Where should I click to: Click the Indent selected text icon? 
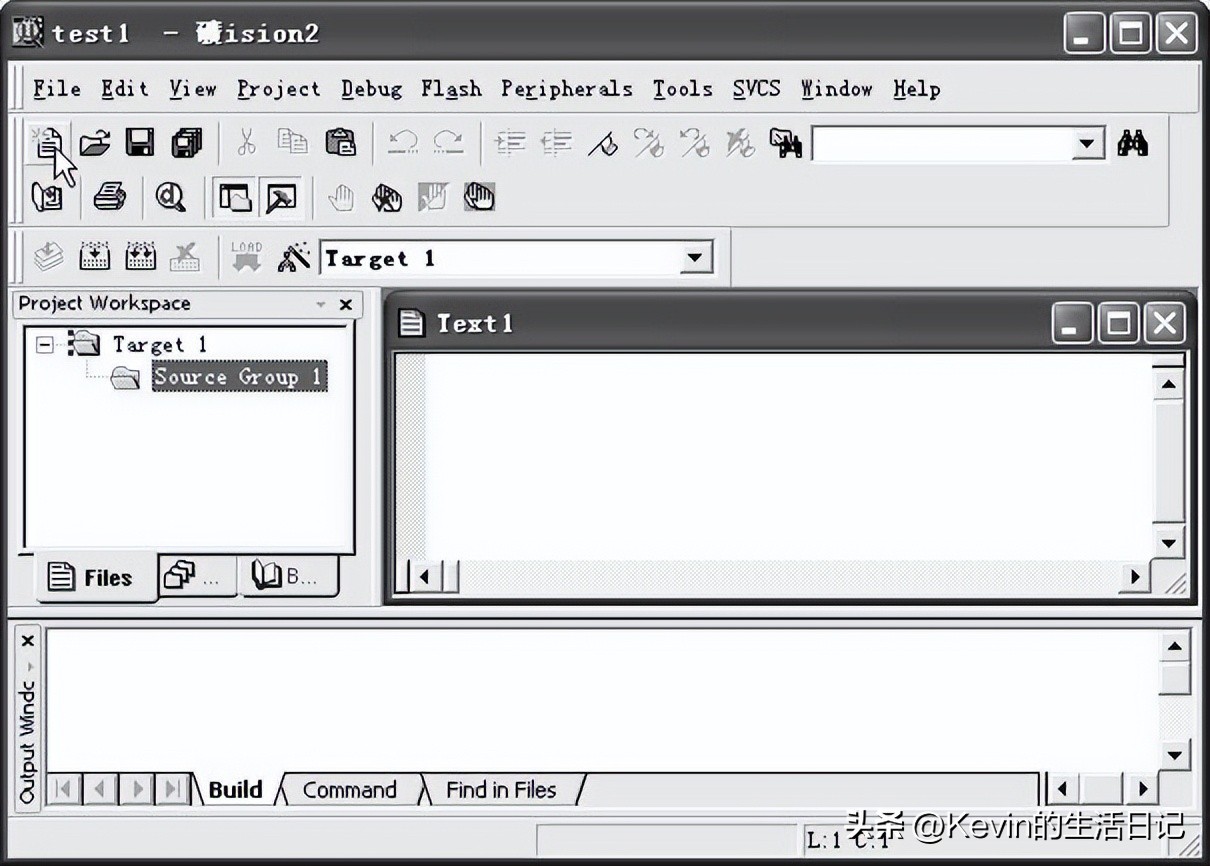510,144
